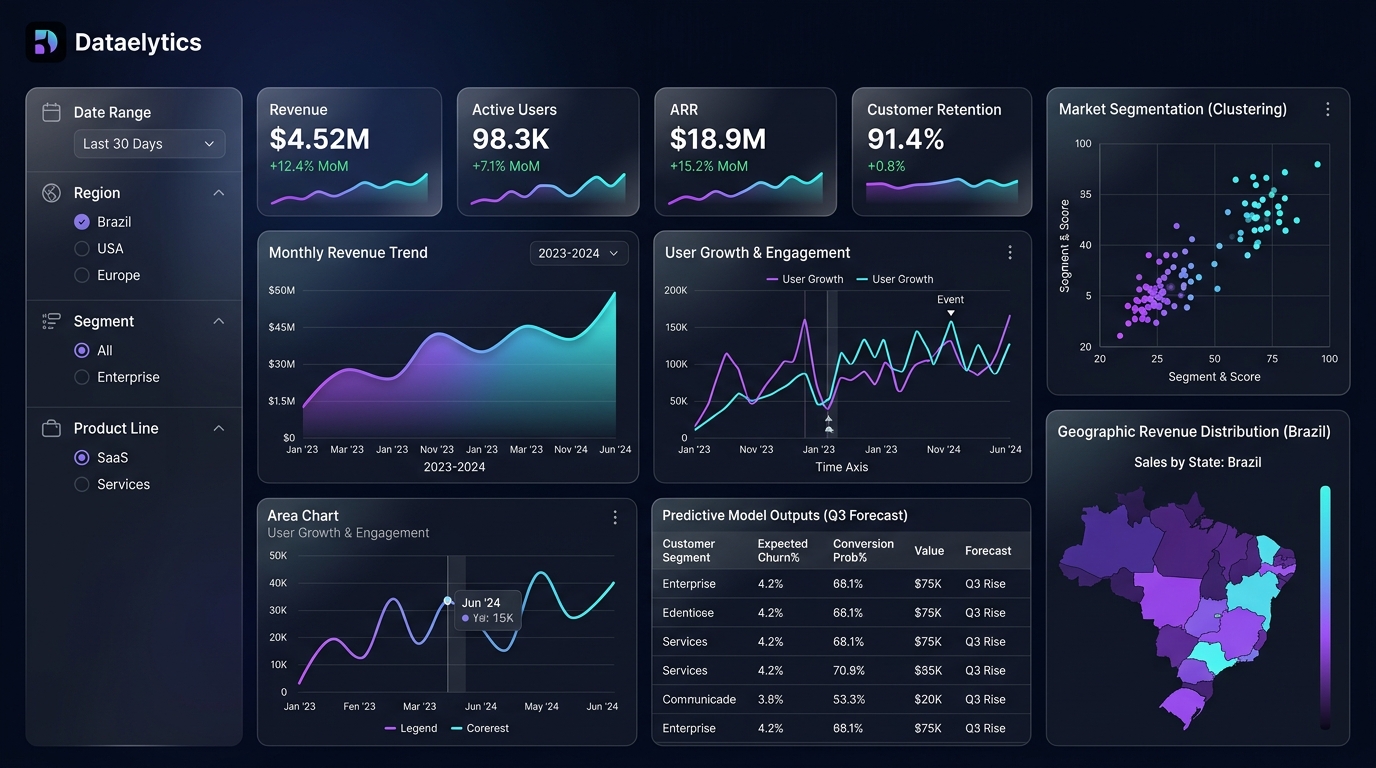Collapse the Segment filter section
This screenshot has height=768, width=1376.
(219, 321)
